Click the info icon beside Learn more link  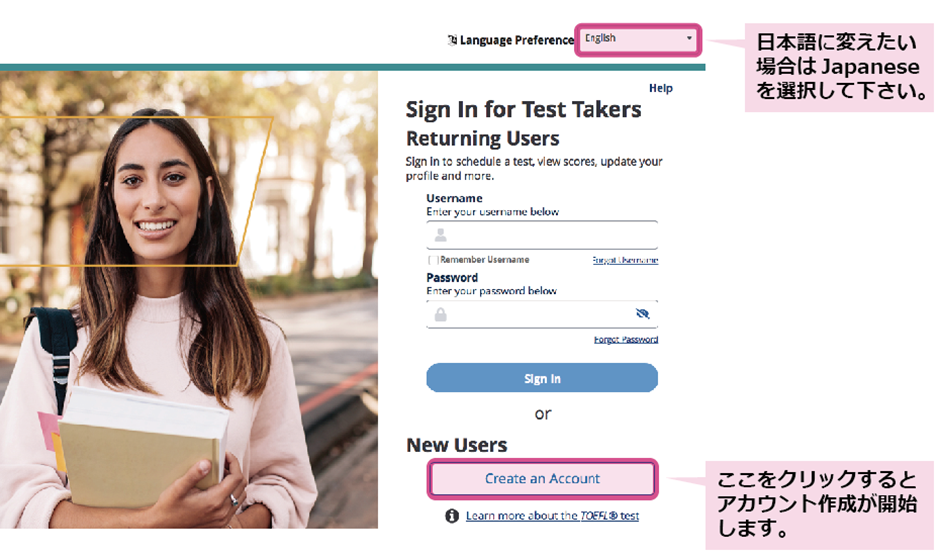pyautogui.click(x=452, y=516)
